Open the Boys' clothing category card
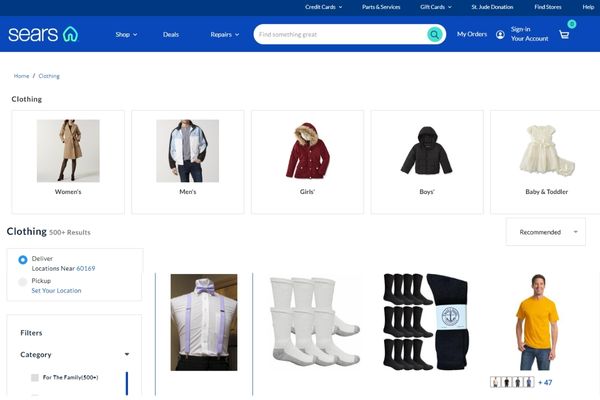Screen dimensions: 600x400 coord(427,162)
